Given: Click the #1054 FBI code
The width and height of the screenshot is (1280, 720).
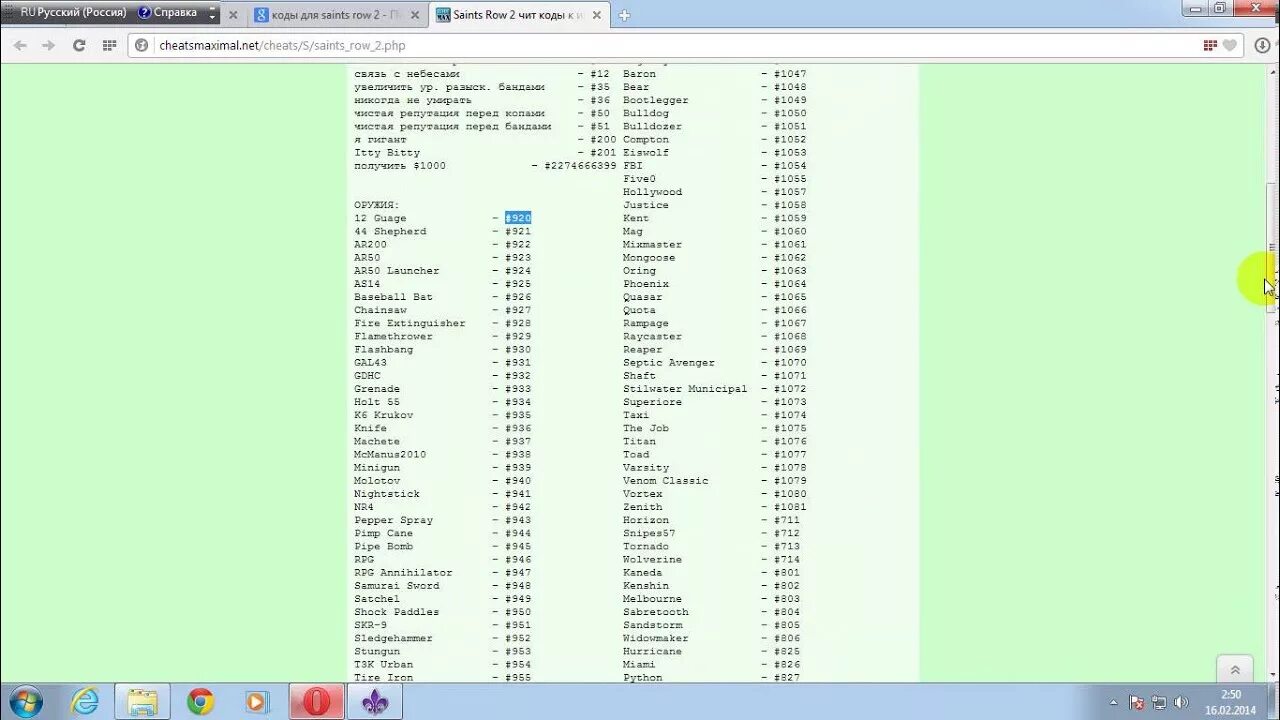Looking at the screenshot, I should click(790, 166).
